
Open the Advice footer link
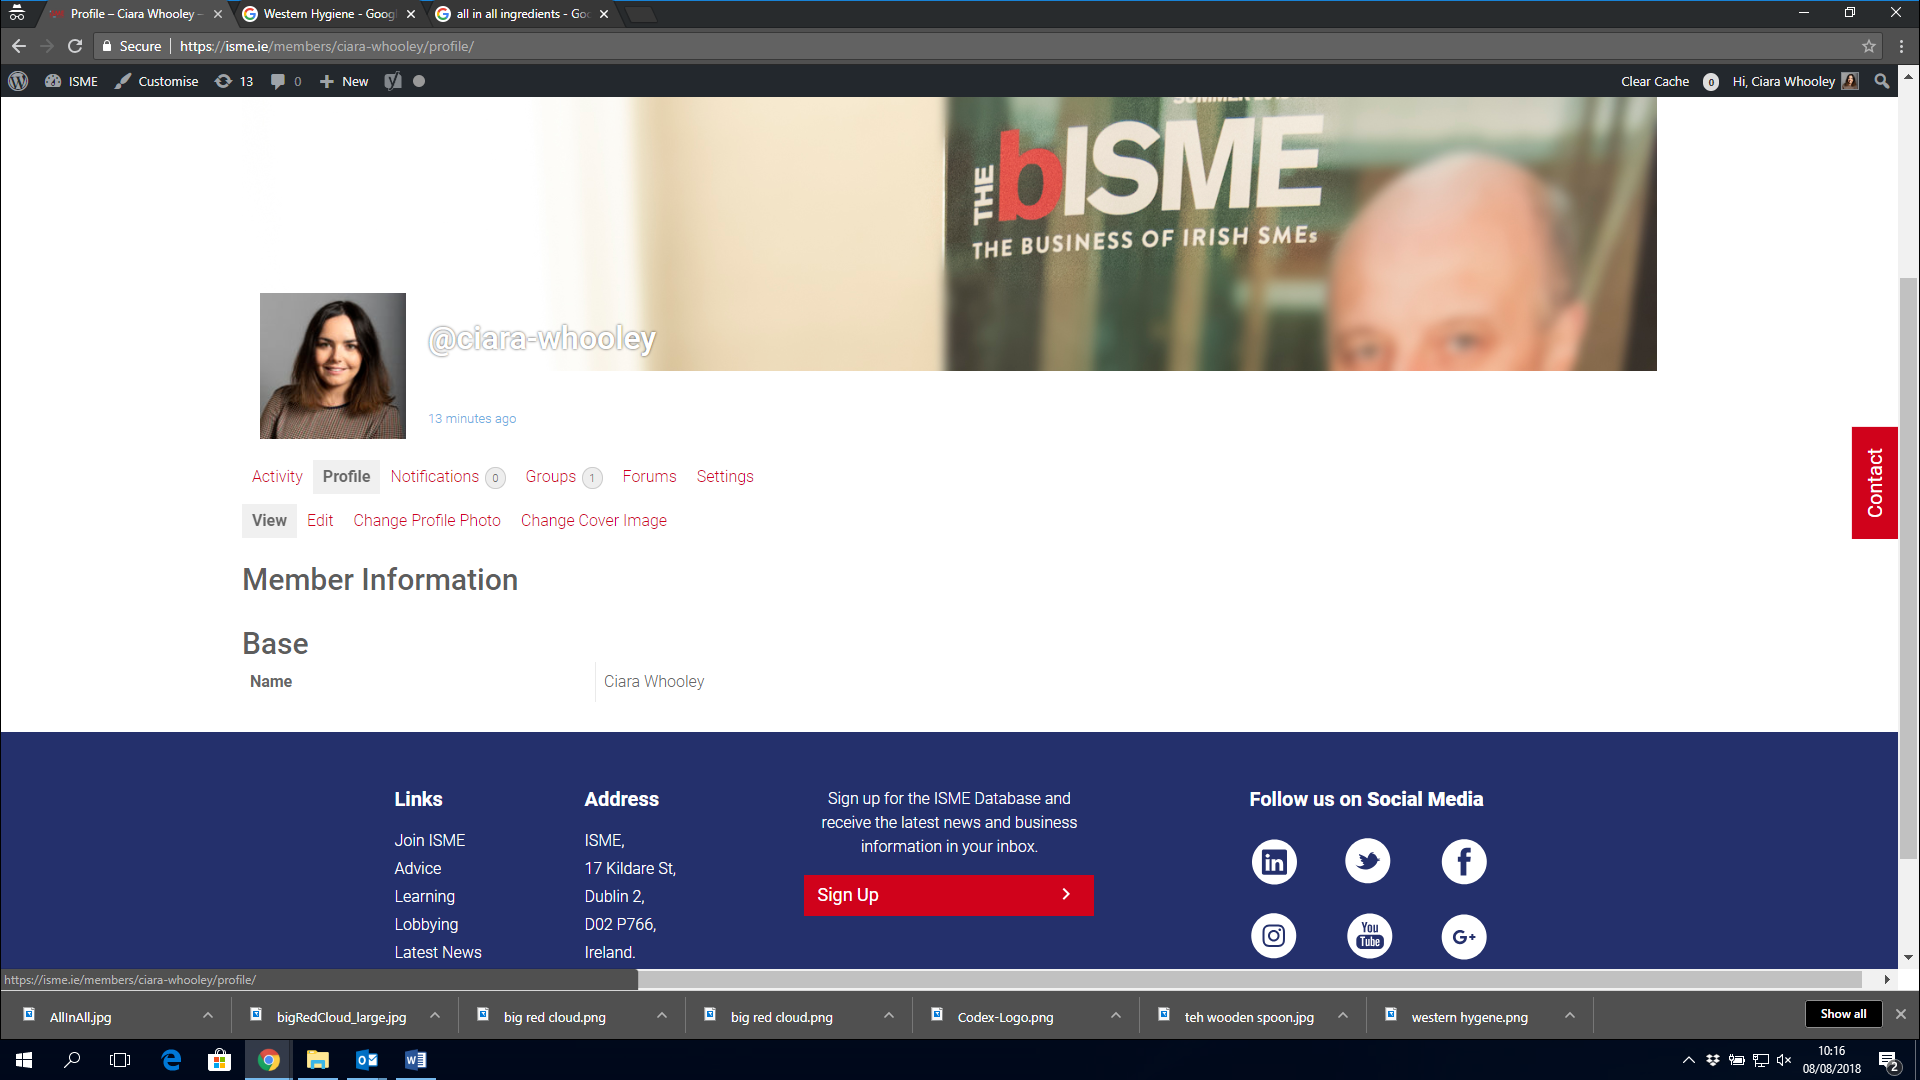[x=418, y=868]
